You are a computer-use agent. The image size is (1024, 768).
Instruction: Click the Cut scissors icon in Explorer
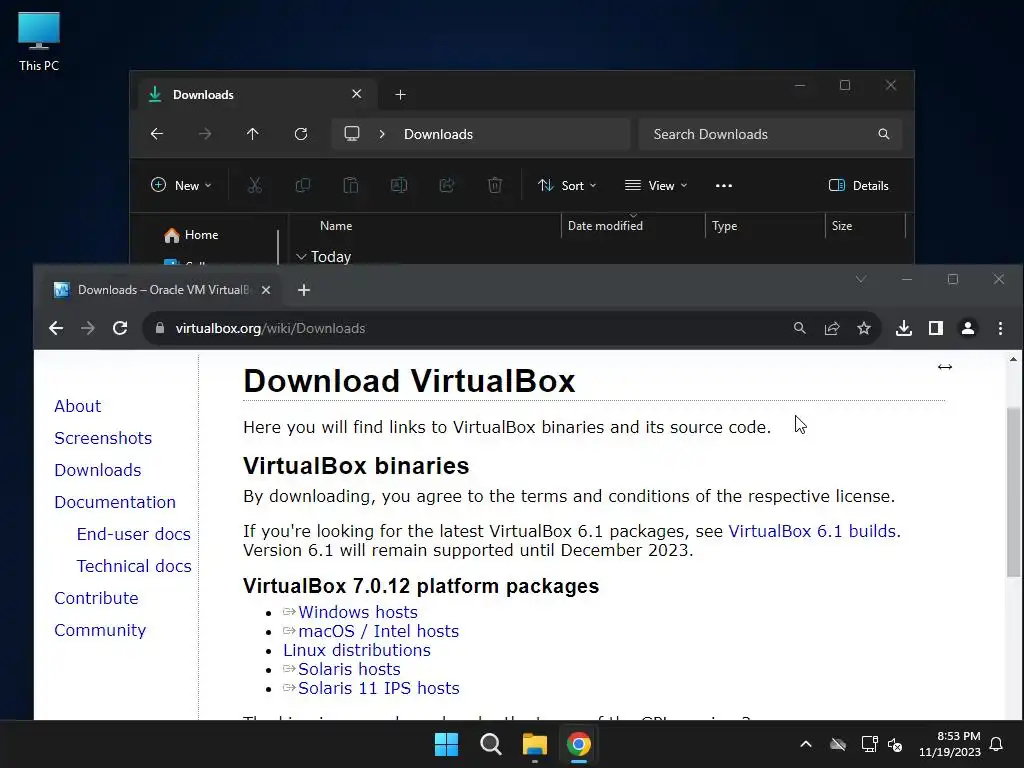[255, 185]
